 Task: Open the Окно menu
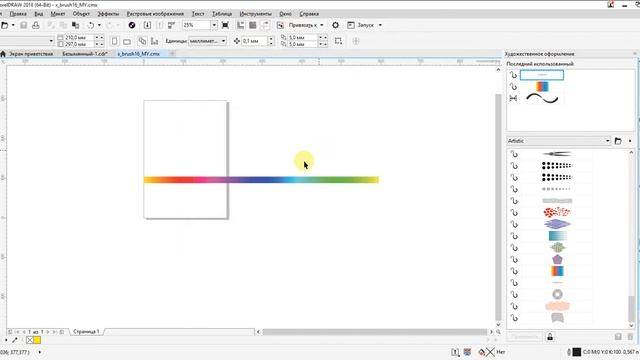(285, 13)
